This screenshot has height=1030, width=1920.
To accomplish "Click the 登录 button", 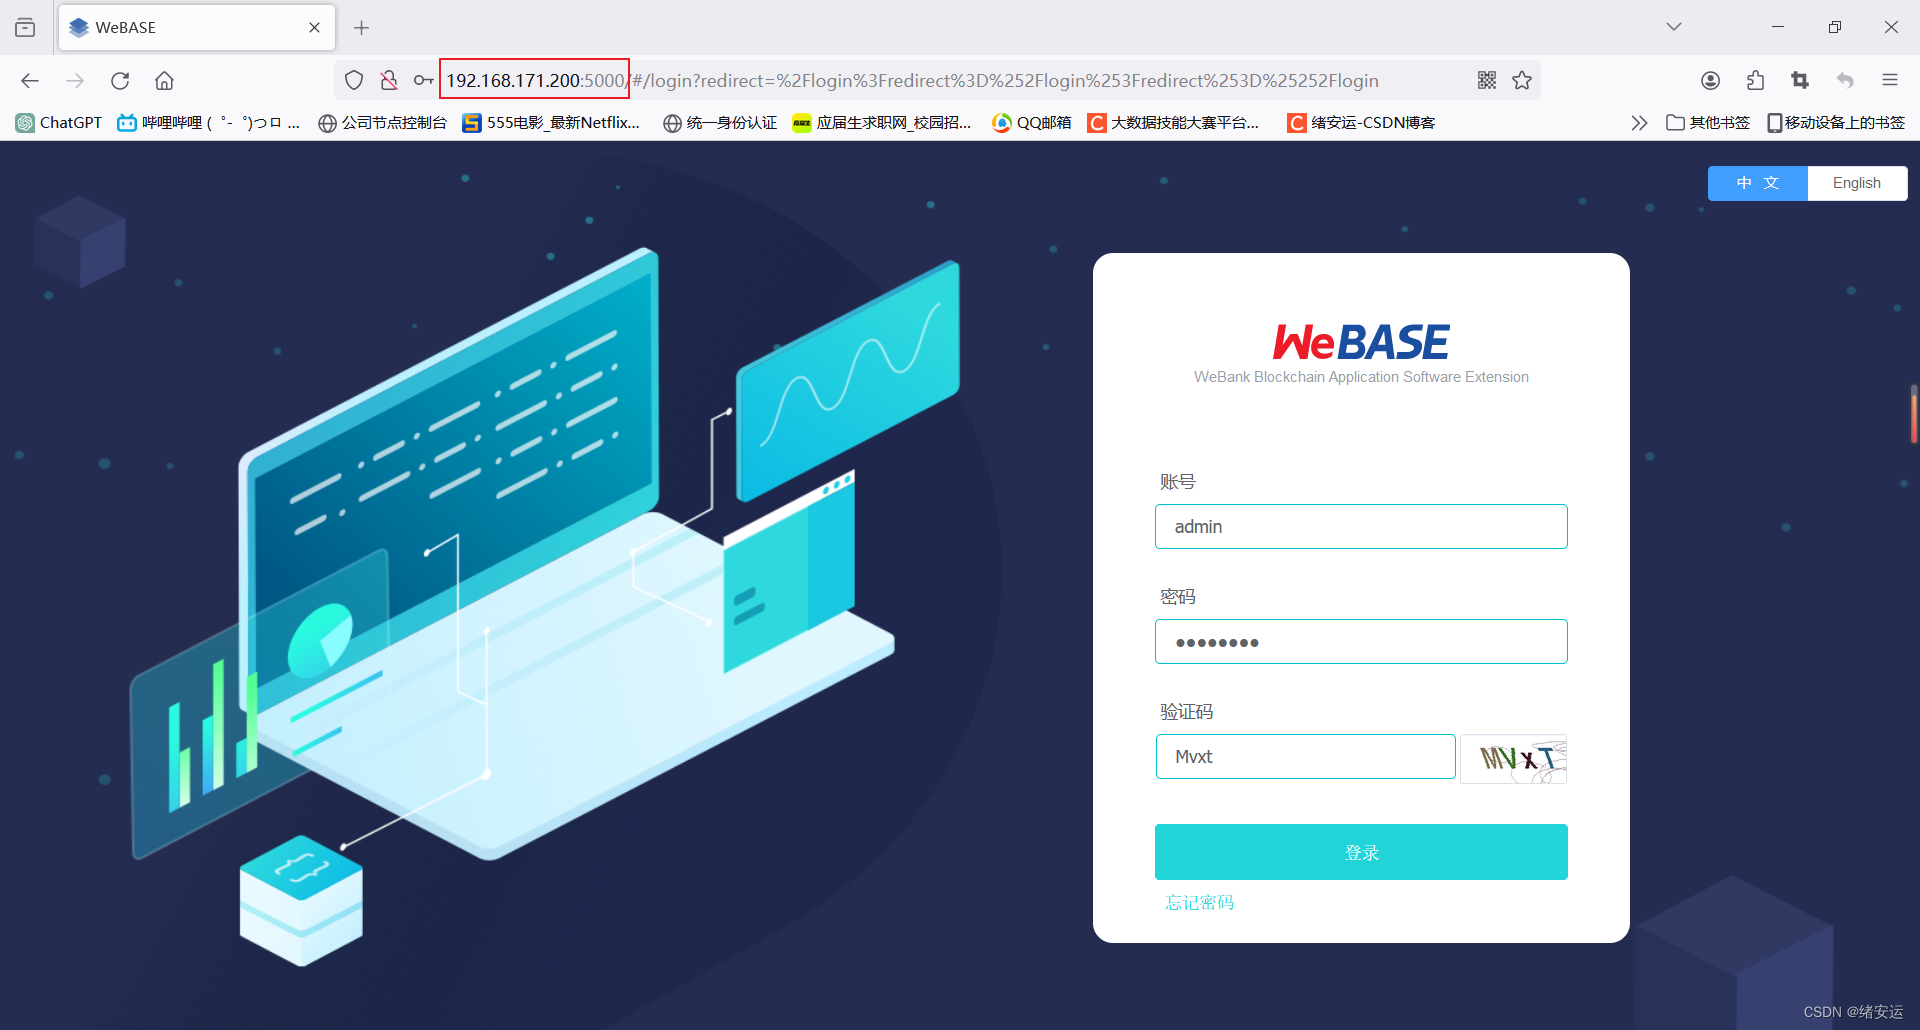I will tap(1361, 852).
